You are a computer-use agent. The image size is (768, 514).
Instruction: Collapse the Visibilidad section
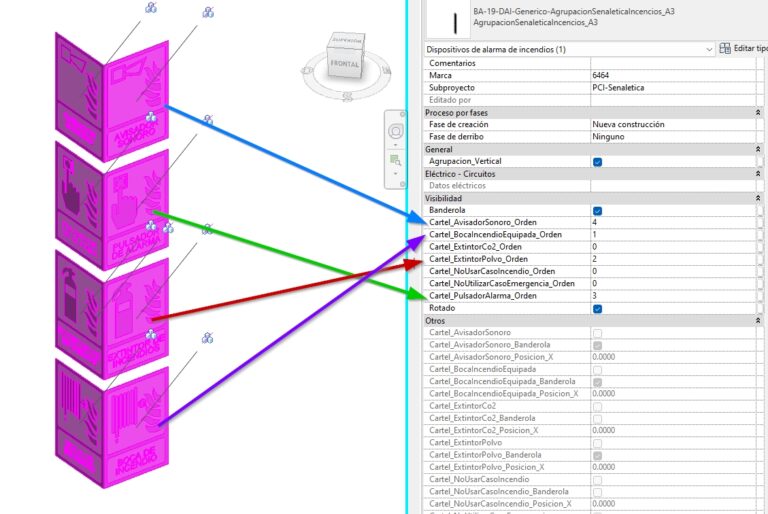pyautogui.click(x=760, y=198)
